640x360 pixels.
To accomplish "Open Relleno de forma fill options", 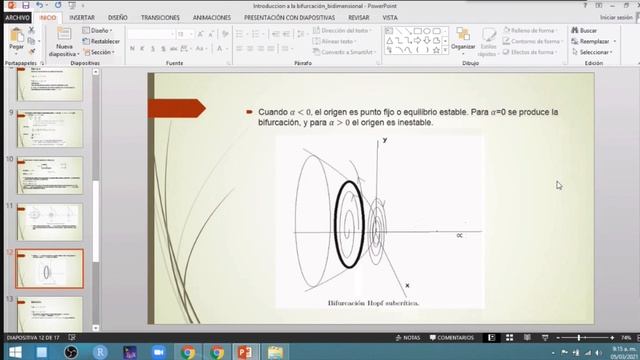I will (x=530, y=31).
